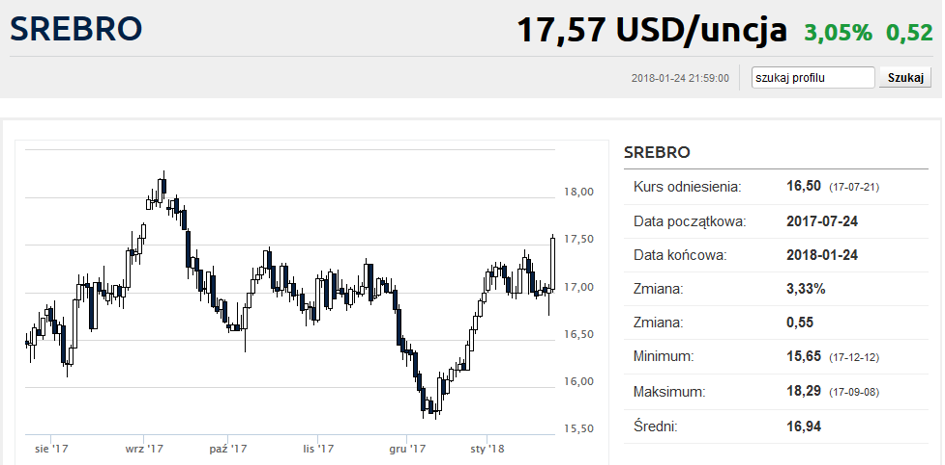Click the Minimum value 15,65
The image size is (945, 465).
(805, 356)
